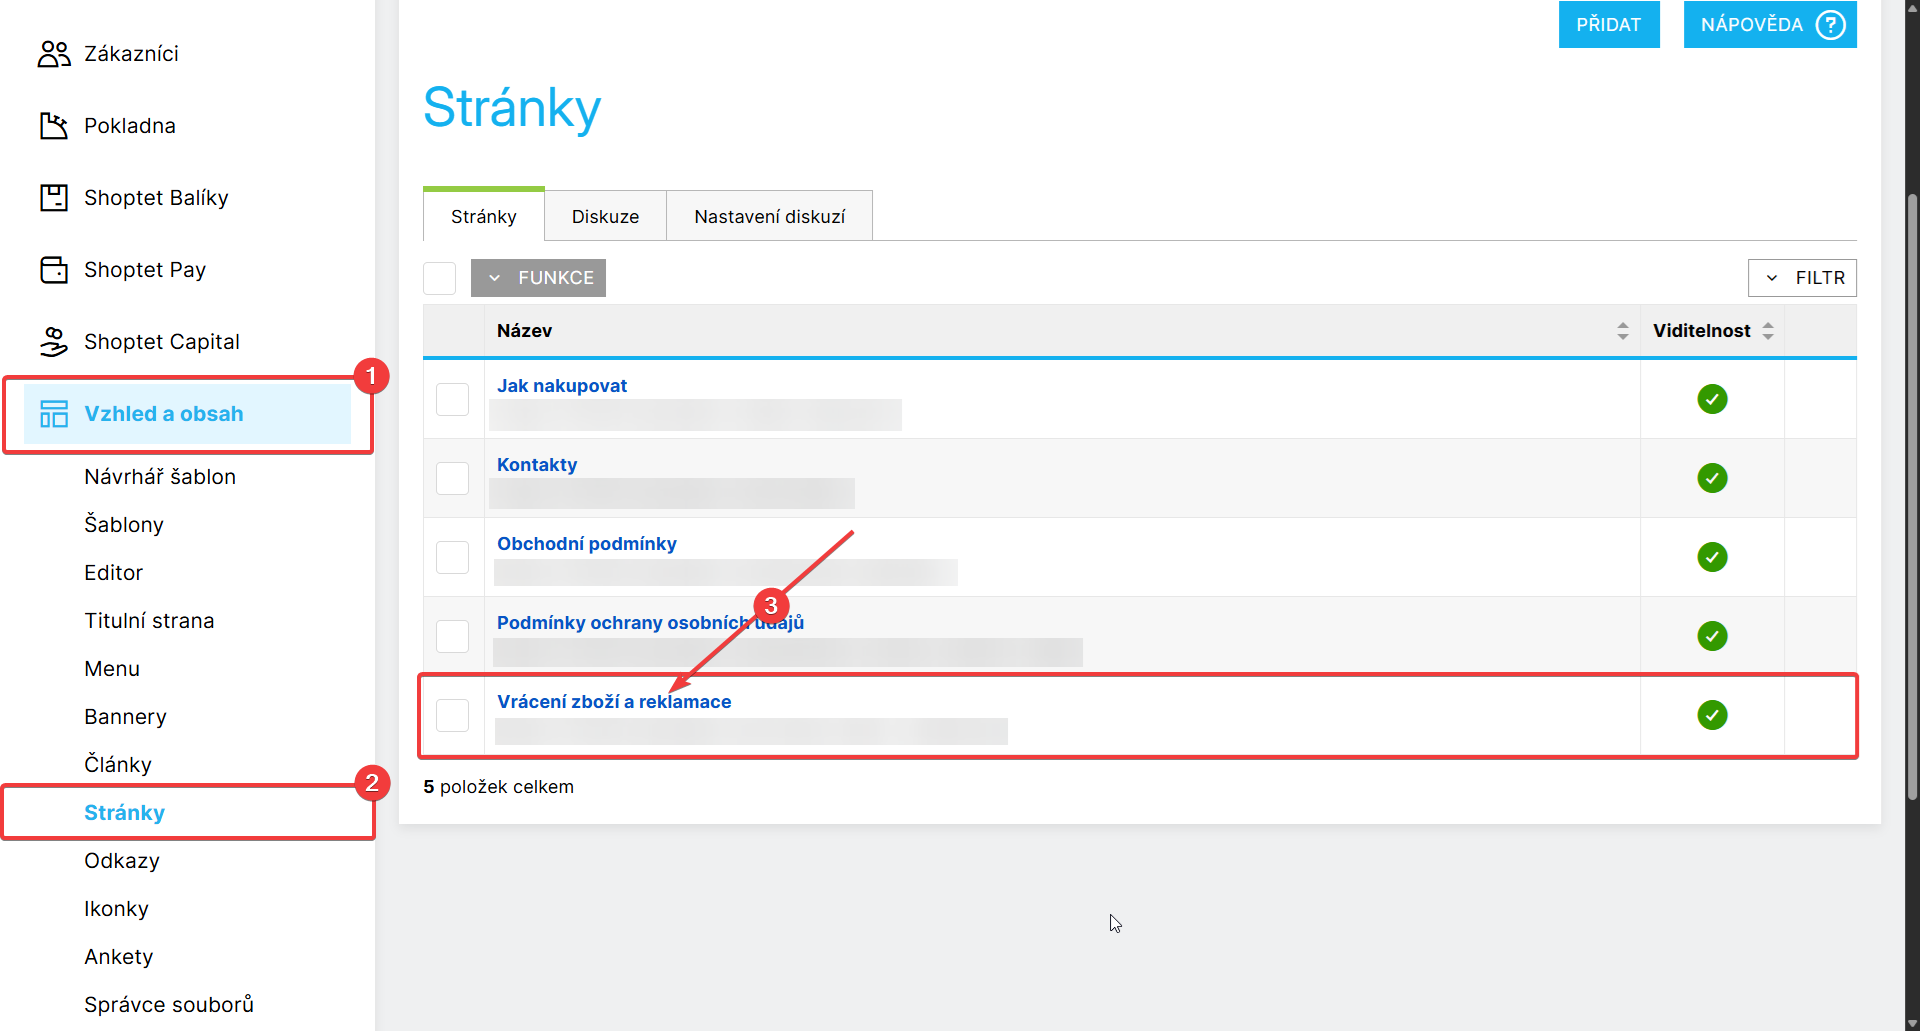The image size is (1920, 1031).
Task: Click the Pokladna cash register icon
Action: (54, 126)
